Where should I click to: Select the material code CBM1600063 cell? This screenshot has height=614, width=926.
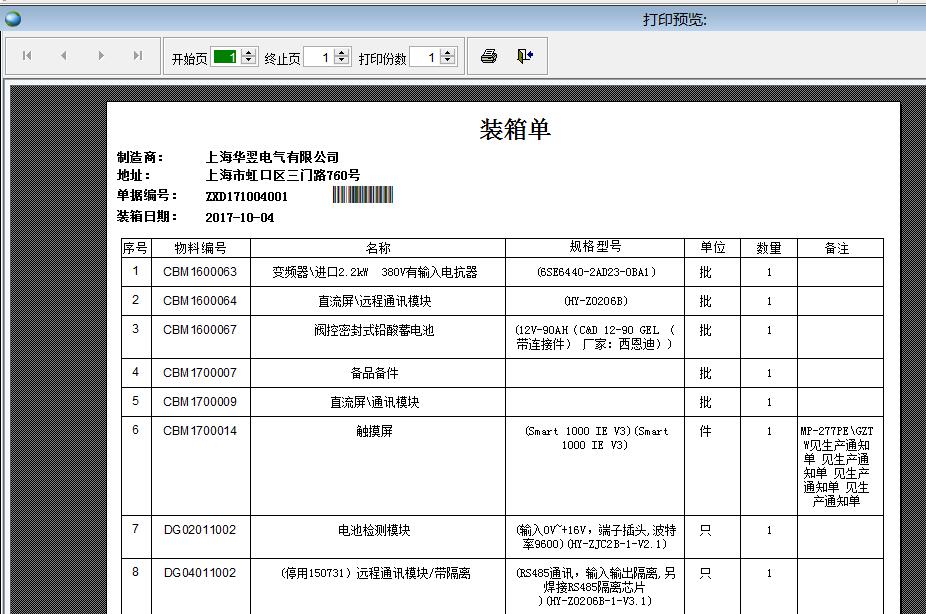pyautogui.click(x=200, y=272)
